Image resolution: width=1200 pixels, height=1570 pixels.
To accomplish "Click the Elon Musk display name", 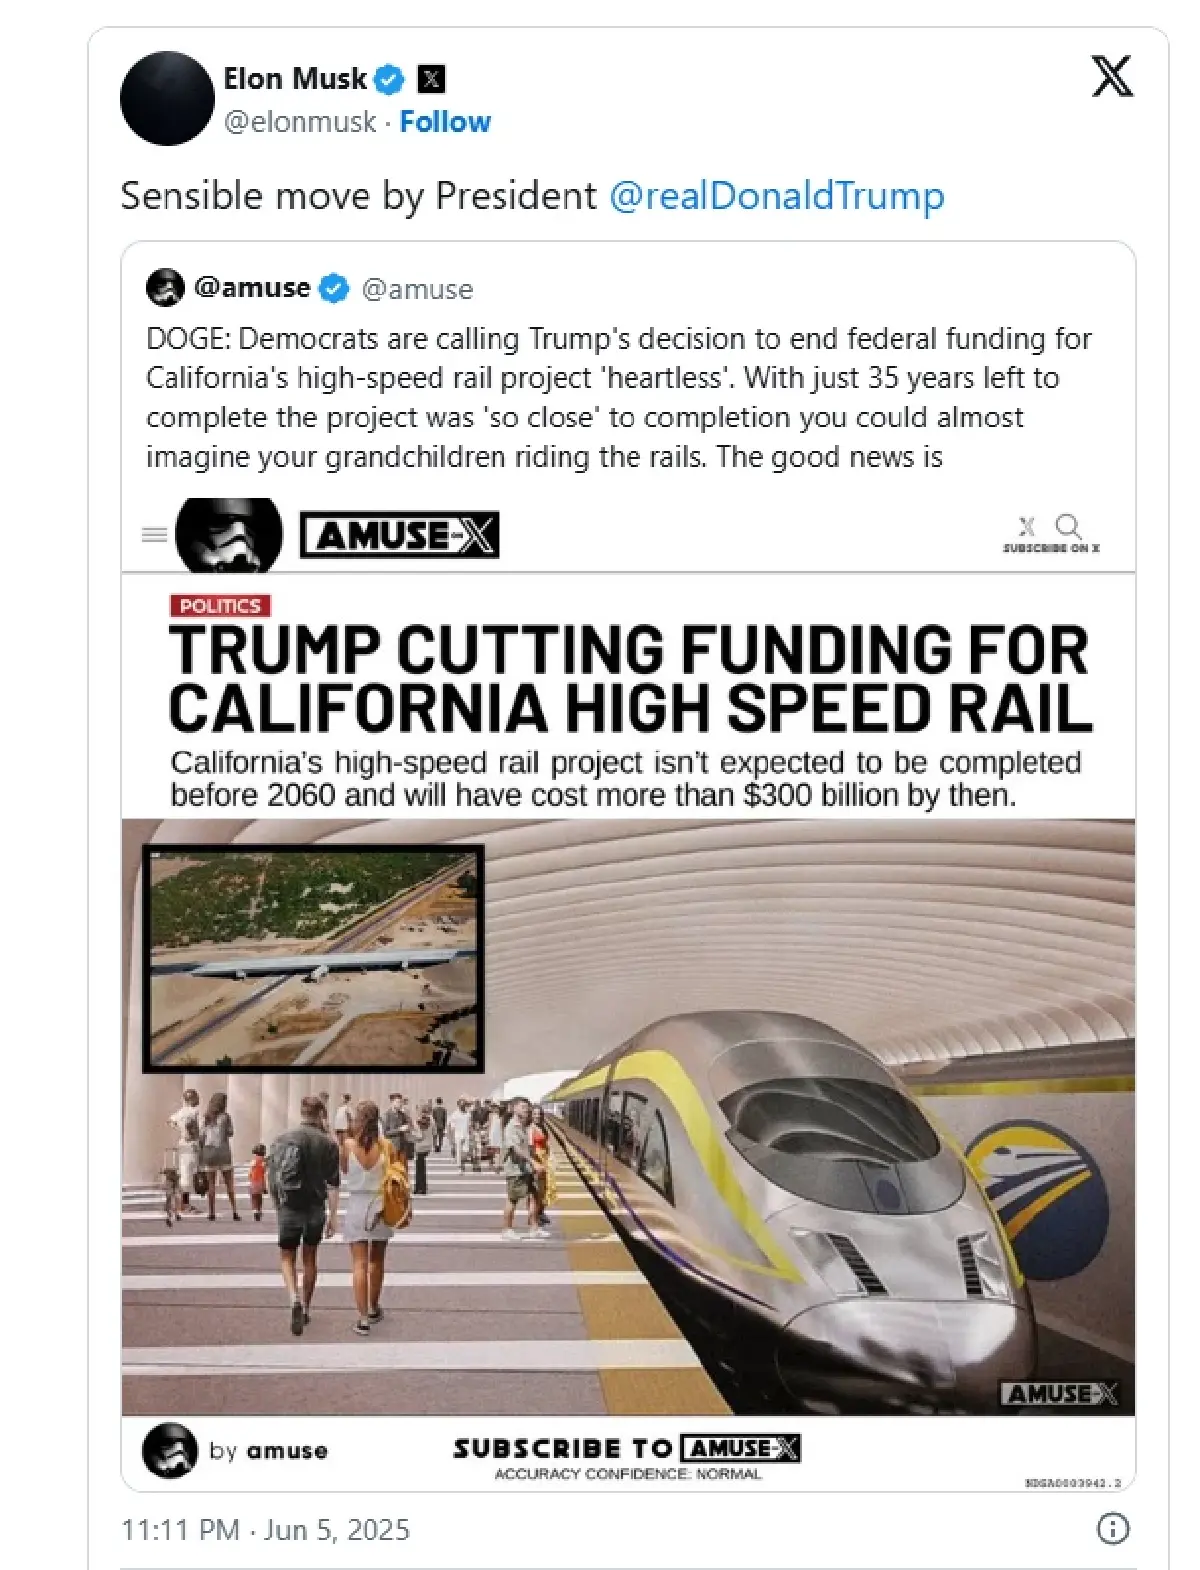I will coord(295,79).
